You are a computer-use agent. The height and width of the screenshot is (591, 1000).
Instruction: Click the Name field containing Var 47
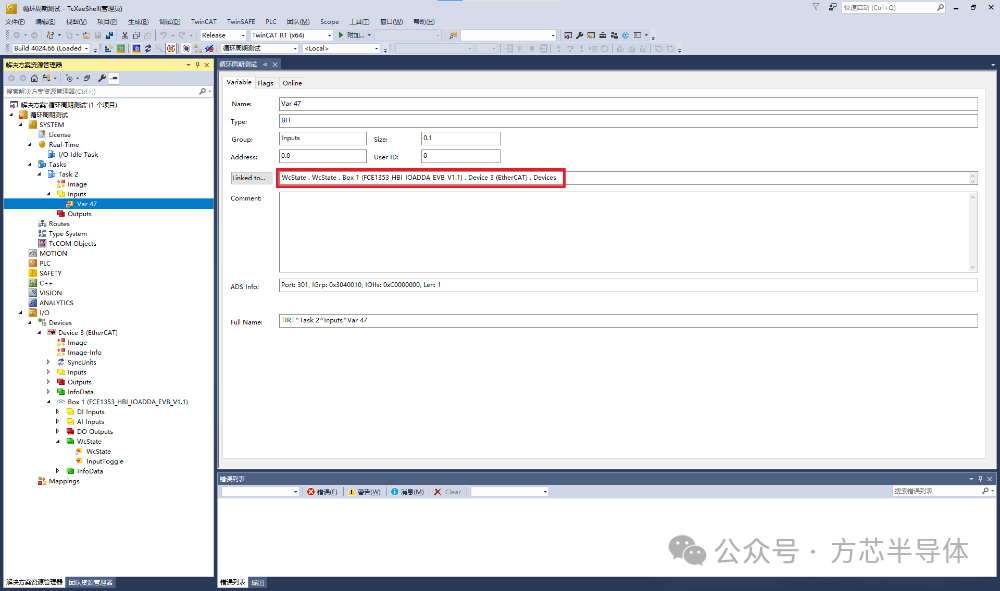pyautogui.click(x=628, y=104)
